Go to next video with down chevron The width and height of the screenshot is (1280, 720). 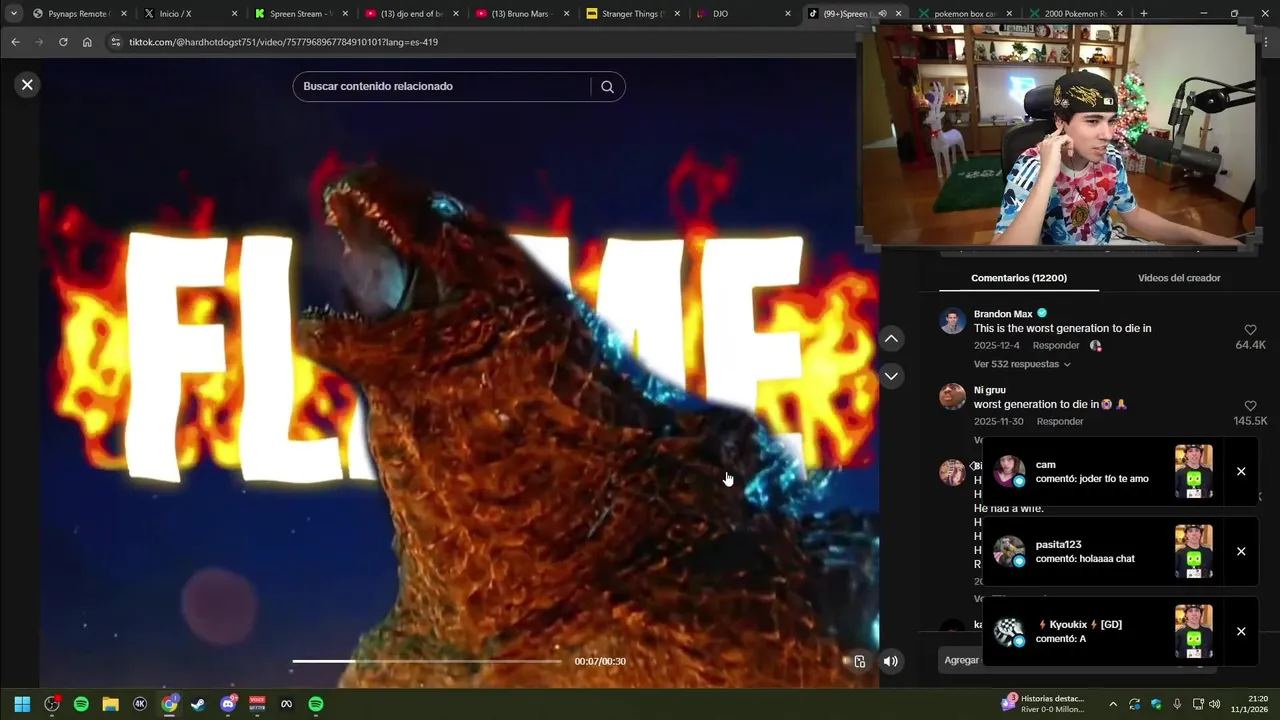(891, 376)
